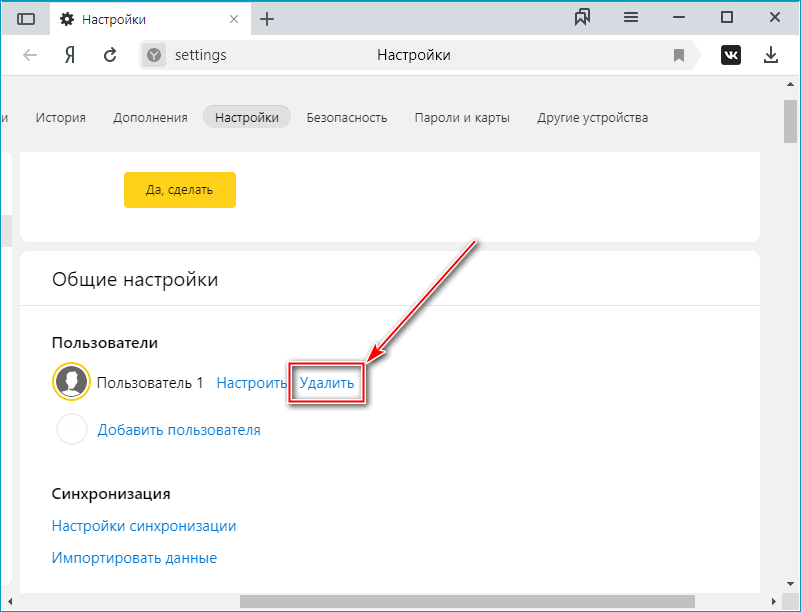Click the Удалить link for Пользователь 1
The width and height of the screenshot is (801, 612).
(326, 382)
